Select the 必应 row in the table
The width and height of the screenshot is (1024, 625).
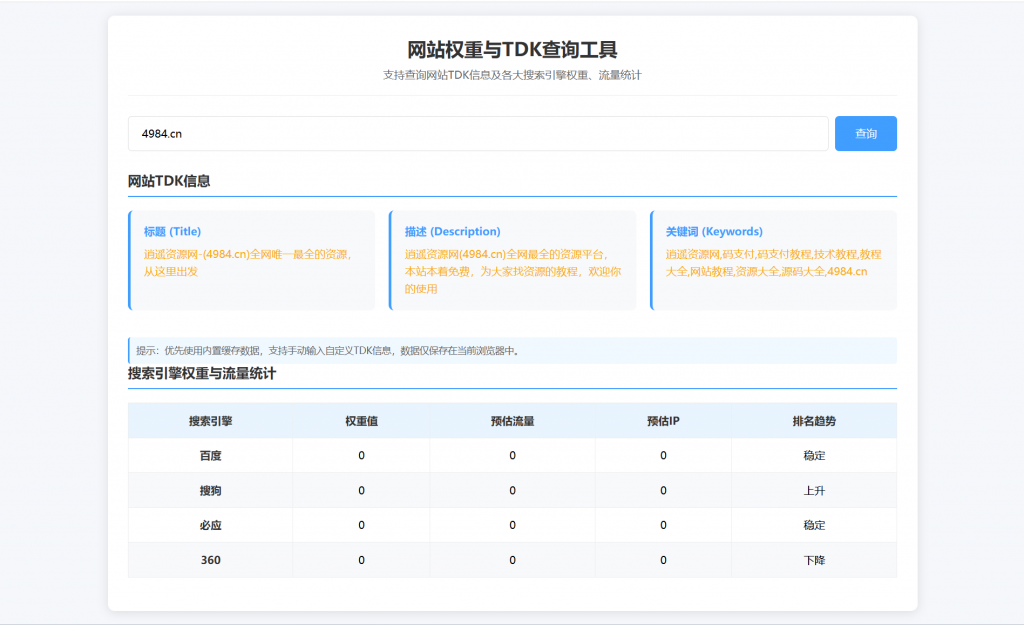point(211,525)
